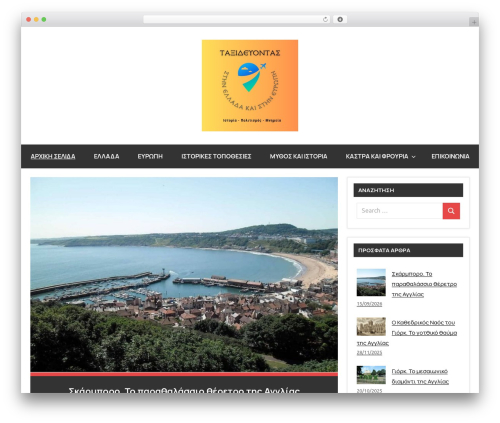Open the ΑΡΧΙΚΗ ΣΕΛΙΔΑ menu item
The image size is (500, 423).
(53, 156)
